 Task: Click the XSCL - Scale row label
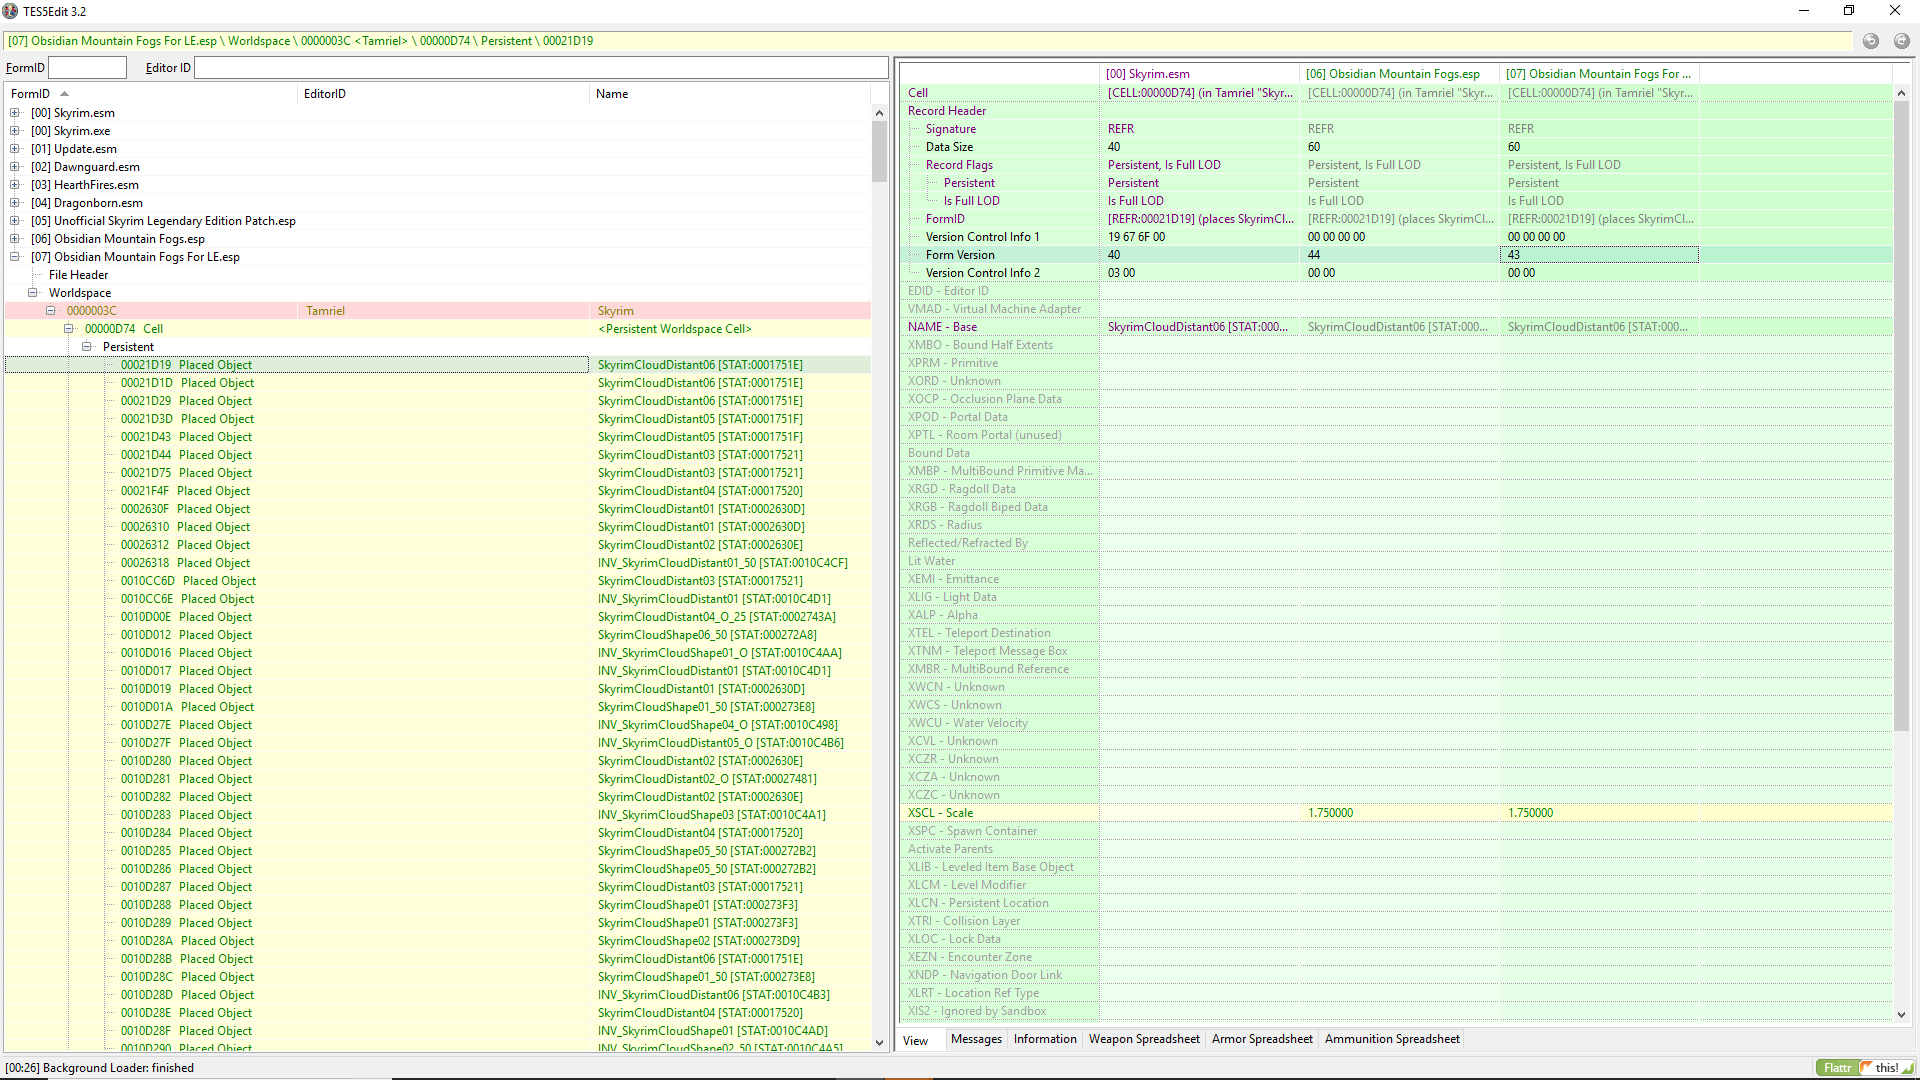(x=940, y=813)
